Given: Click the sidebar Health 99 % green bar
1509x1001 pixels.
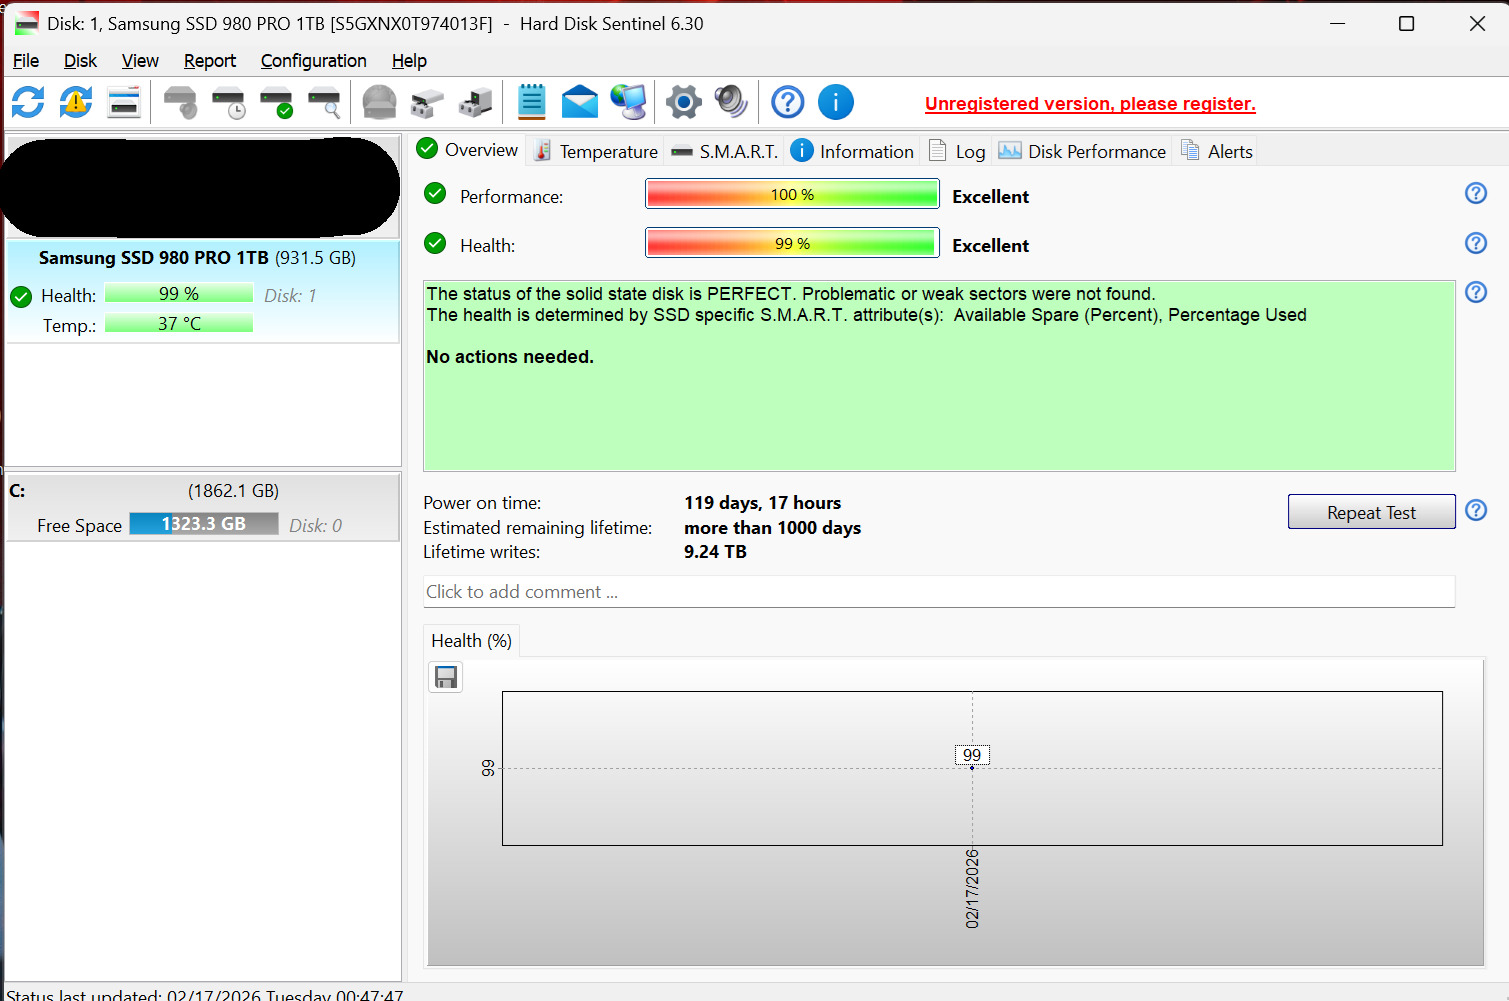Looking at the screenshot, I should tap(179, 293).
